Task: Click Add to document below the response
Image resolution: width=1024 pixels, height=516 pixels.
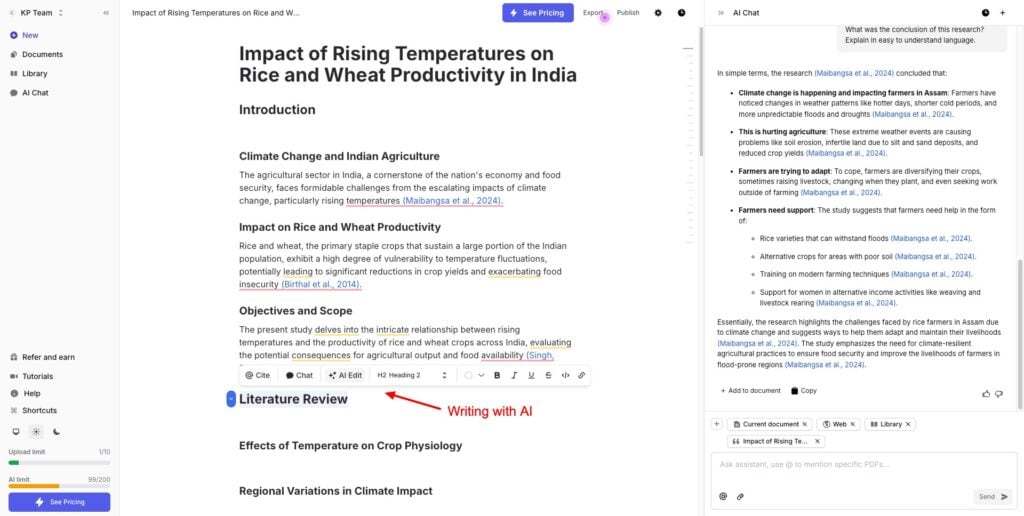Action: pyautogui.click(x=750, y=391)
